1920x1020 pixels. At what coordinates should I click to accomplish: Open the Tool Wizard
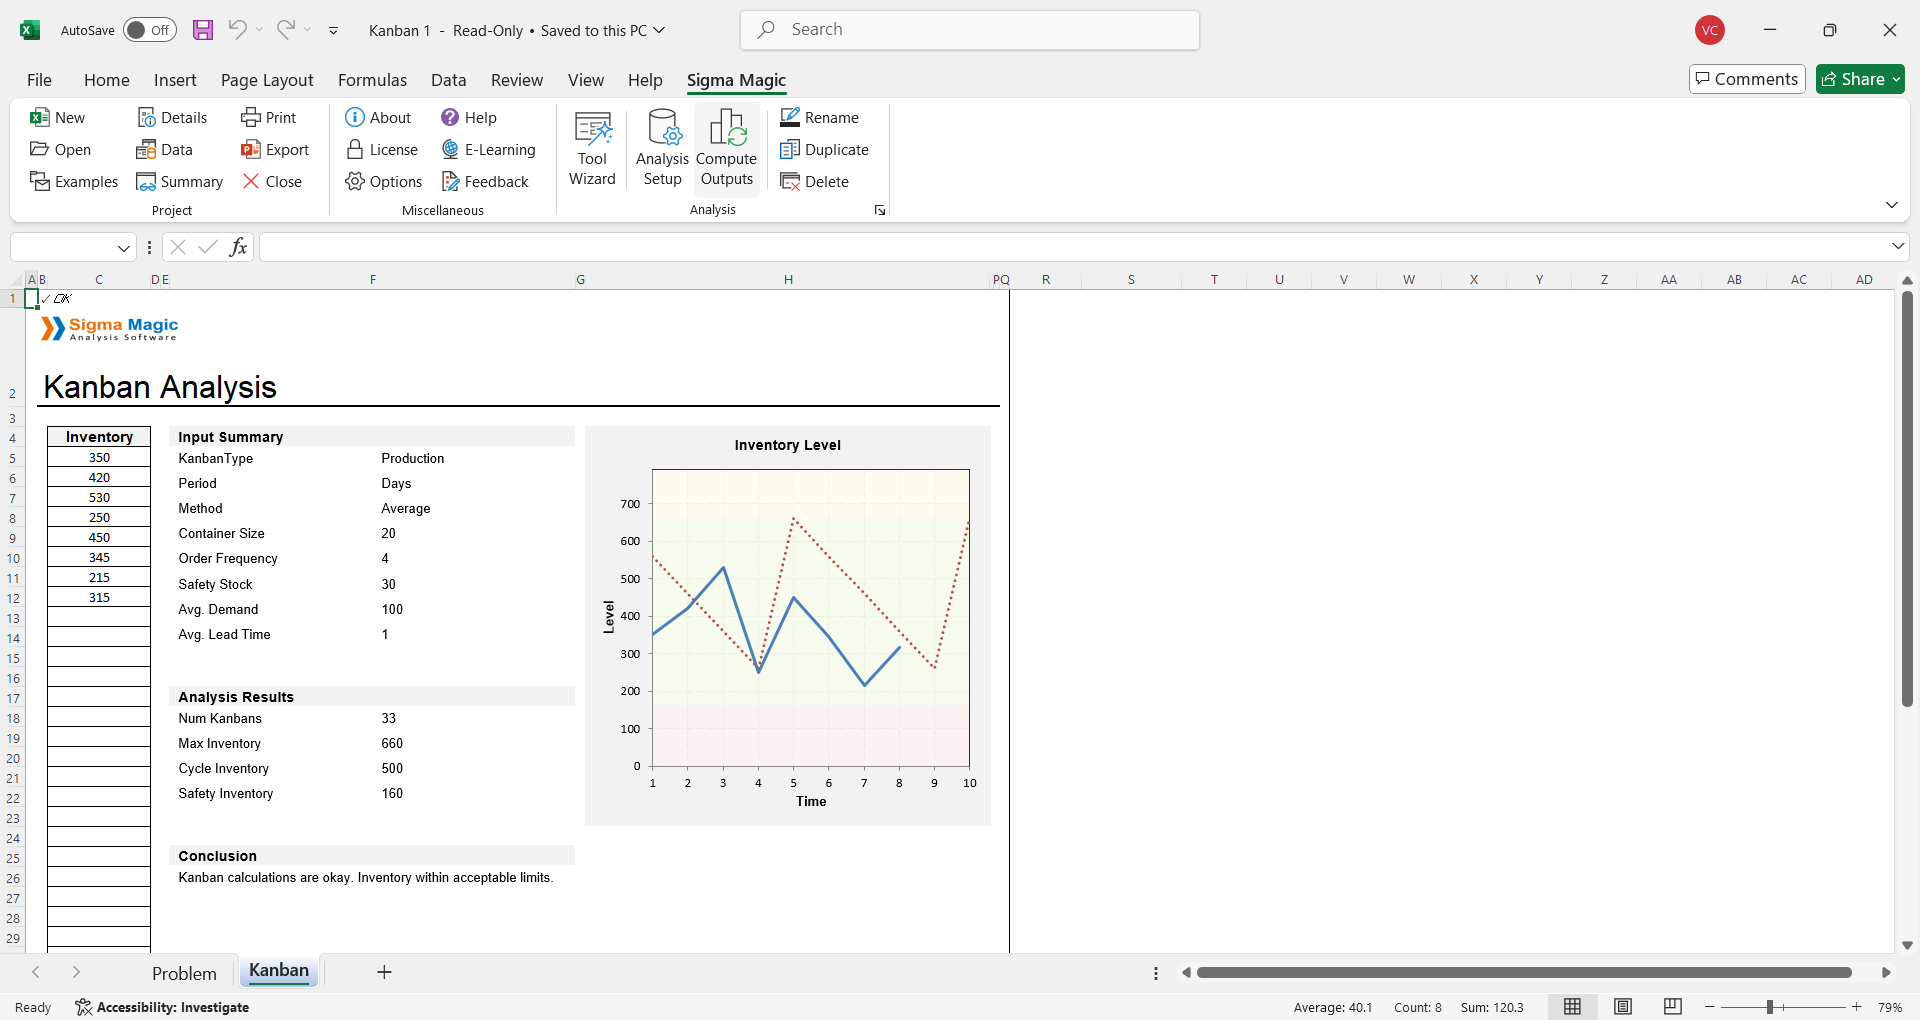point(592,148)
